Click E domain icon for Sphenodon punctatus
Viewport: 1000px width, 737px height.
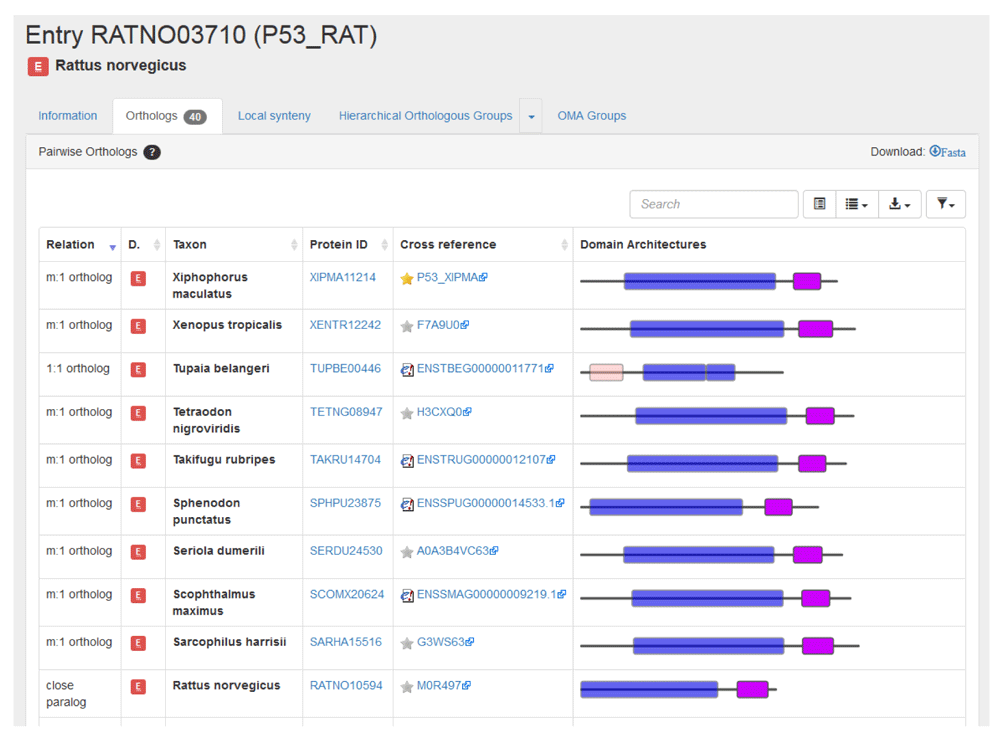pyautogui.click(x=138, y=504)
